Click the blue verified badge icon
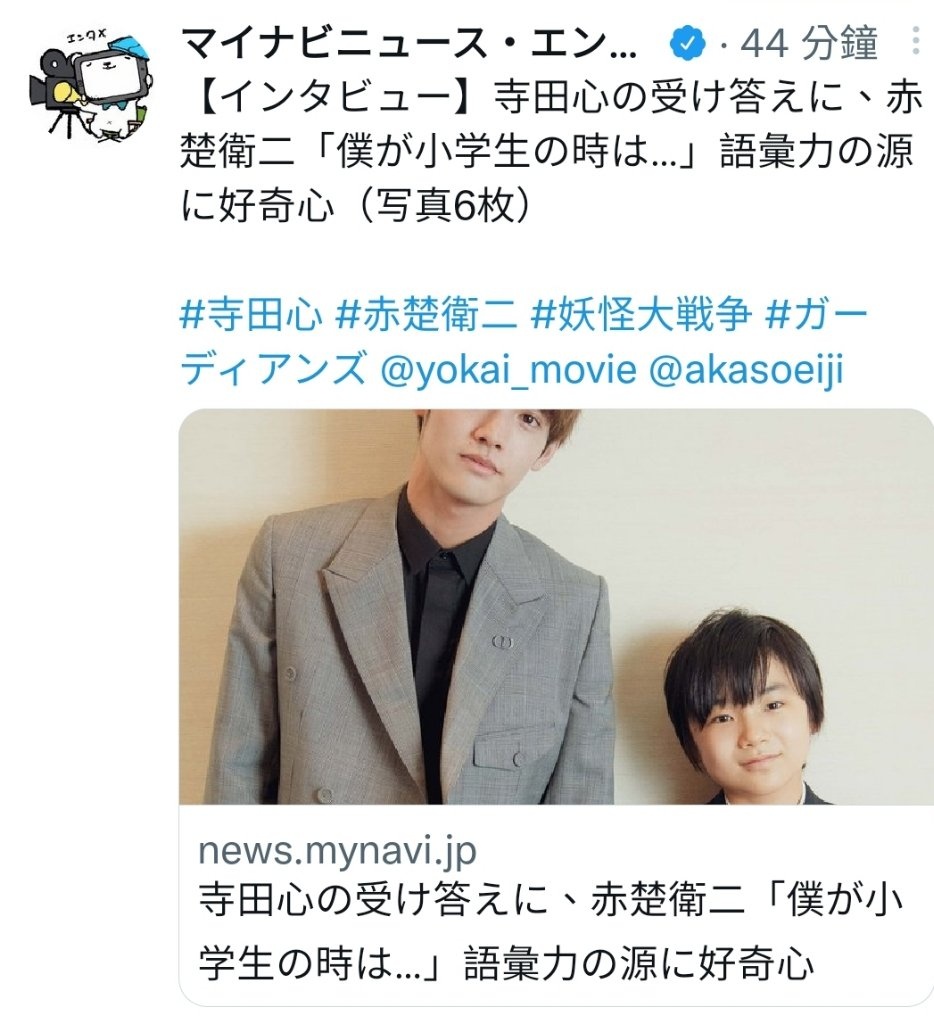Screen dimensions: 934x1024 [x=688, y=44]
